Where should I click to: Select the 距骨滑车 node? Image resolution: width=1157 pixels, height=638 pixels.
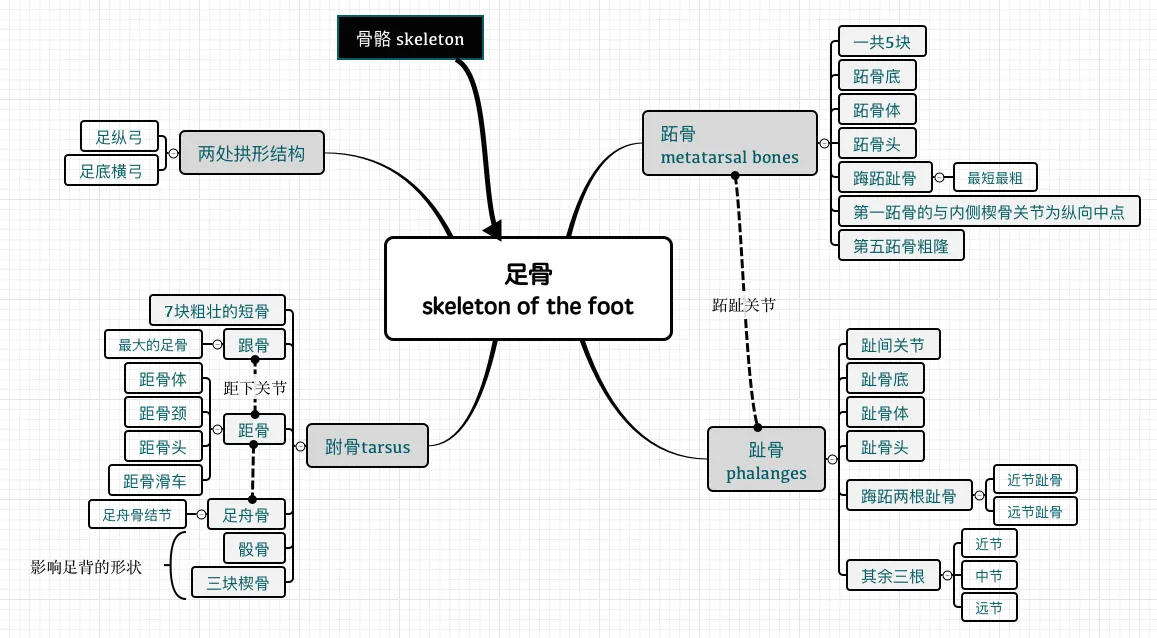point(155,480)
